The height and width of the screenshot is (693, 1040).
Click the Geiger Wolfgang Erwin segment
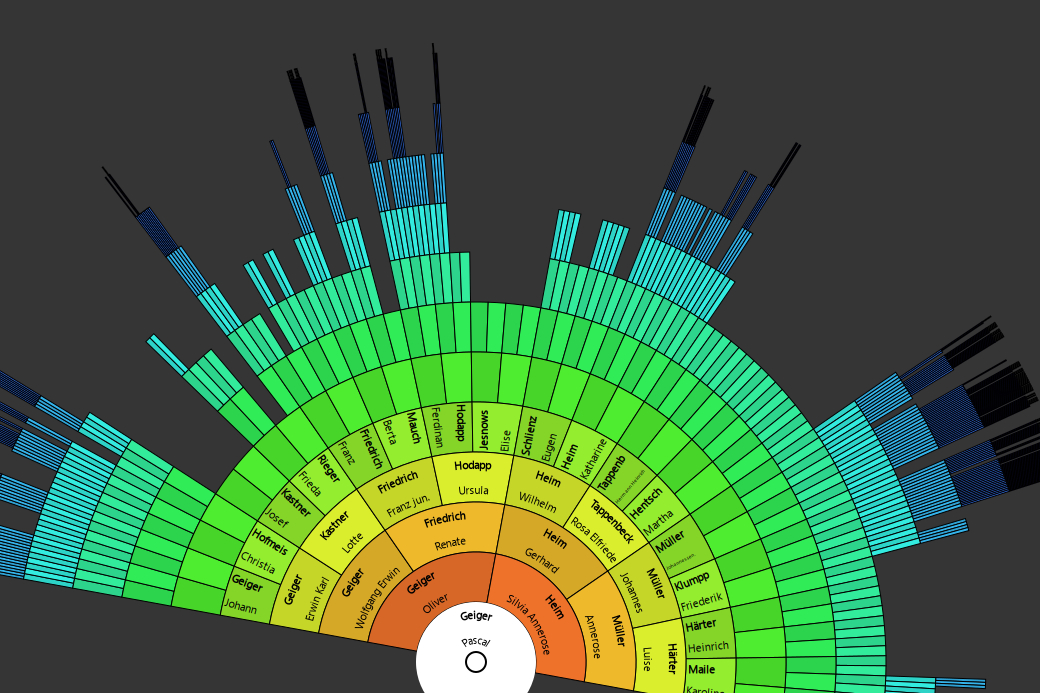click(365, 590)
